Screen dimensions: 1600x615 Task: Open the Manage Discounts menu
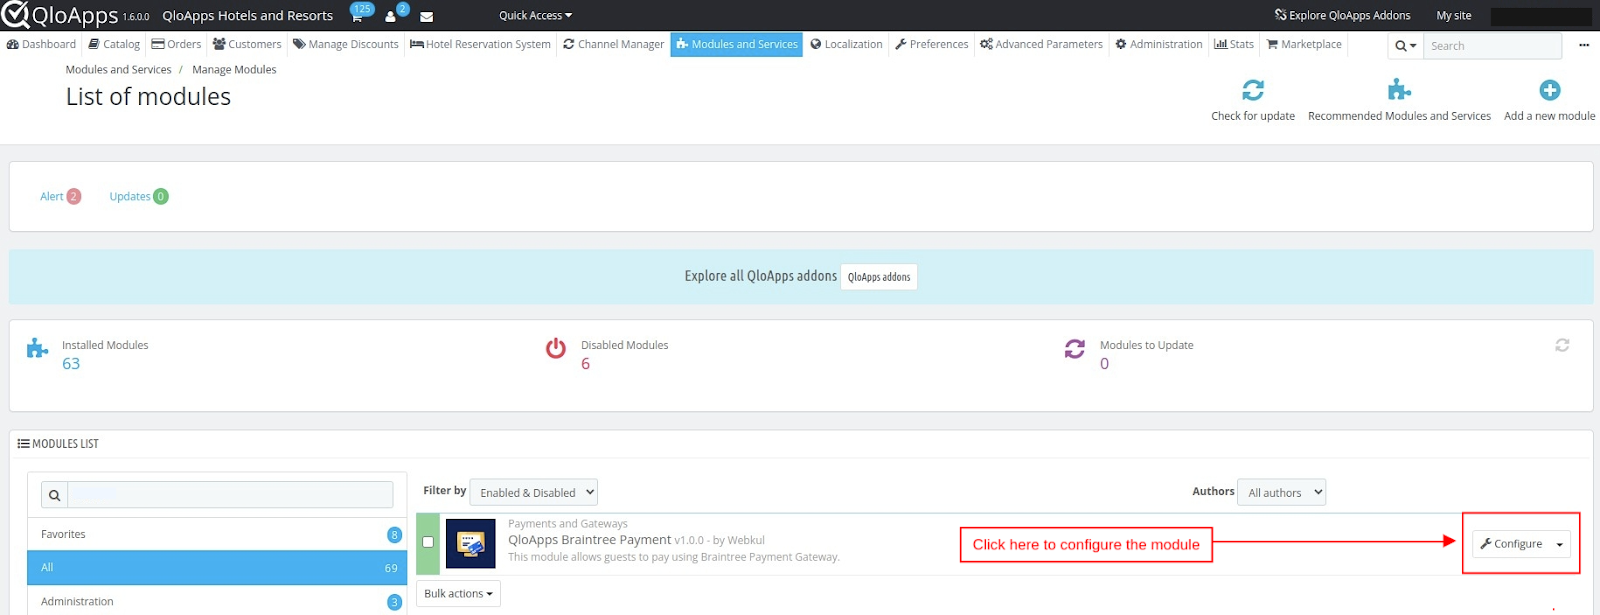click(346, 44)
